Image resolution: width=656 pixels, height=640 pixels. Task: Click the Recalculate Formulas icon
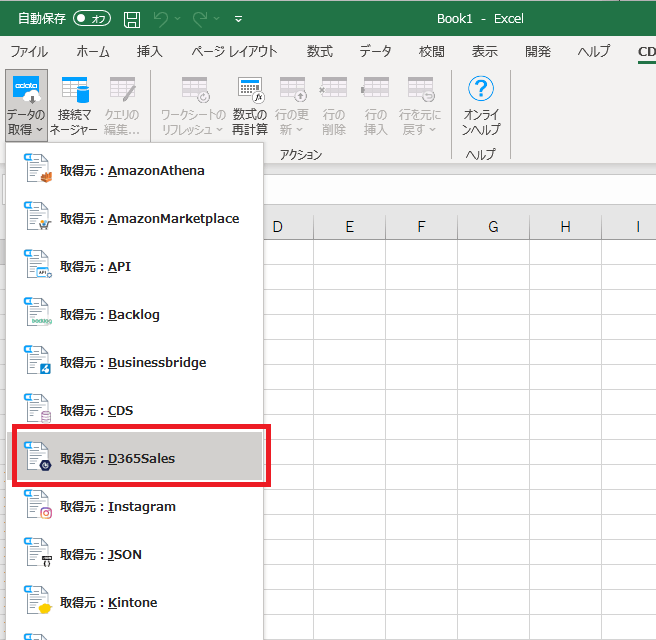[250, 106]
